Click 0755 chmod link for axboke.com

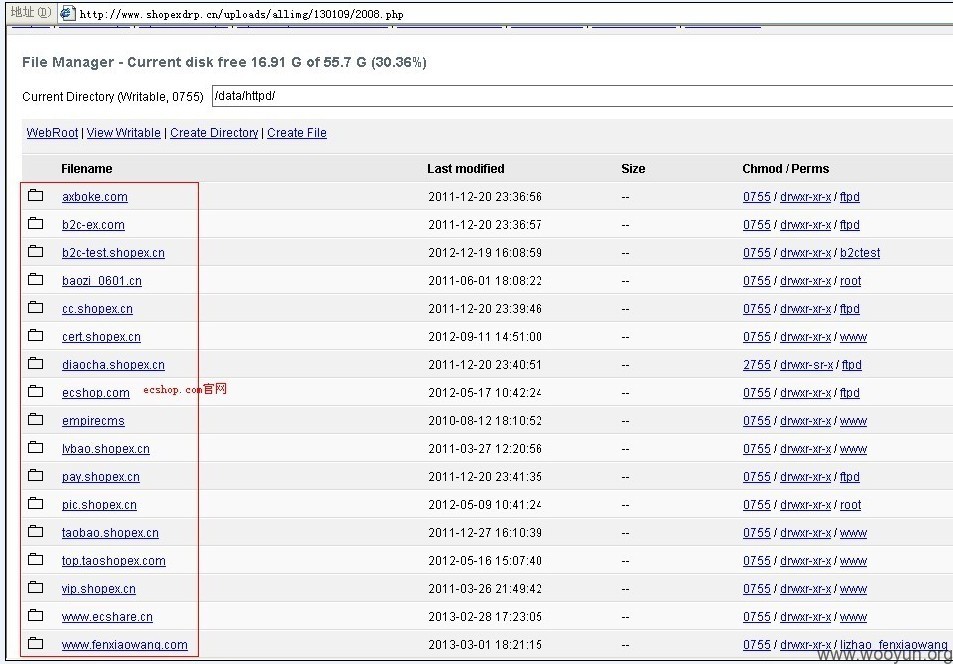coord(757,197)
